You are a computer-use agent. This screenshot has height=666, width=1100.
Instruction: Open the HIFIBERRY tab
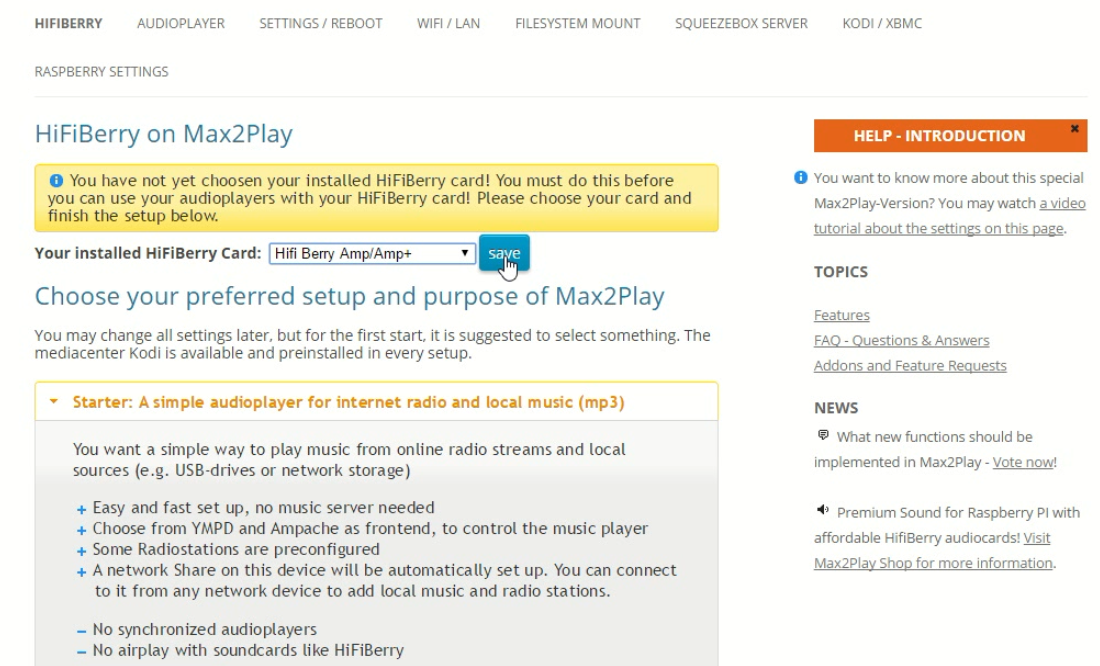68,23
